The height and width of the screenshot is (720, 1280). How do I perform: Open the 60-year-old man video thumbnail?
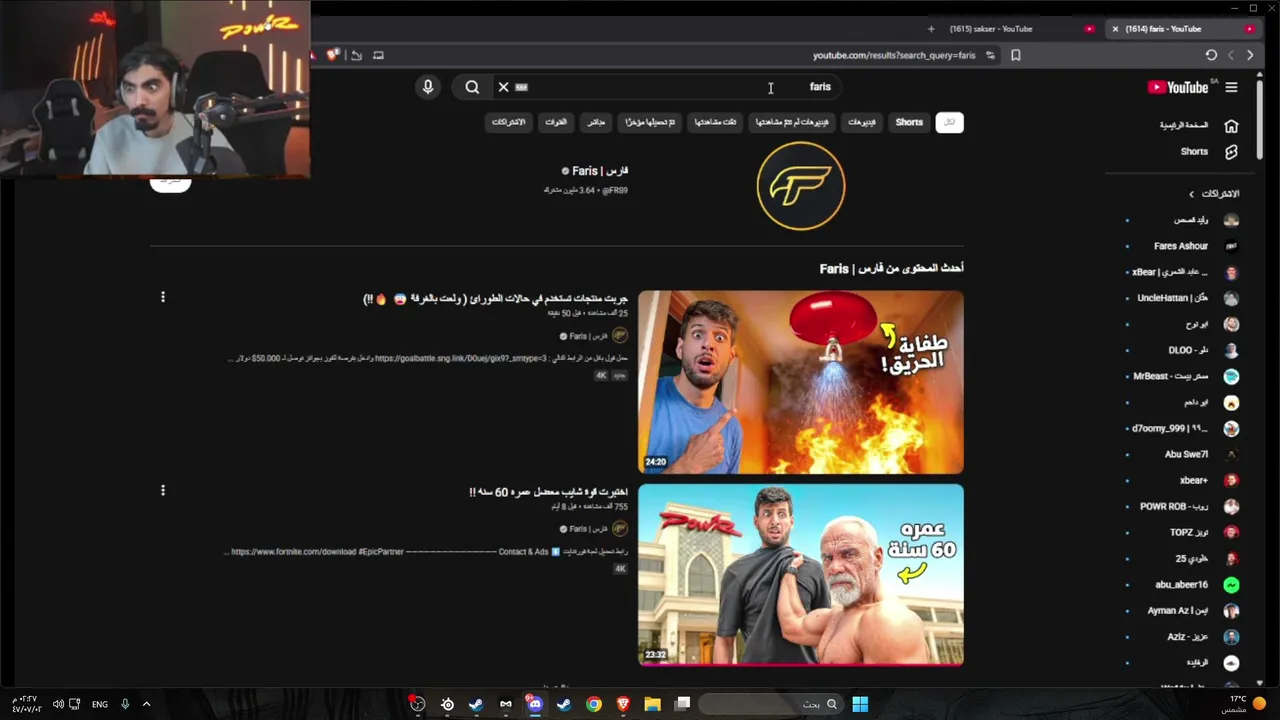click(x=801, y=575)
